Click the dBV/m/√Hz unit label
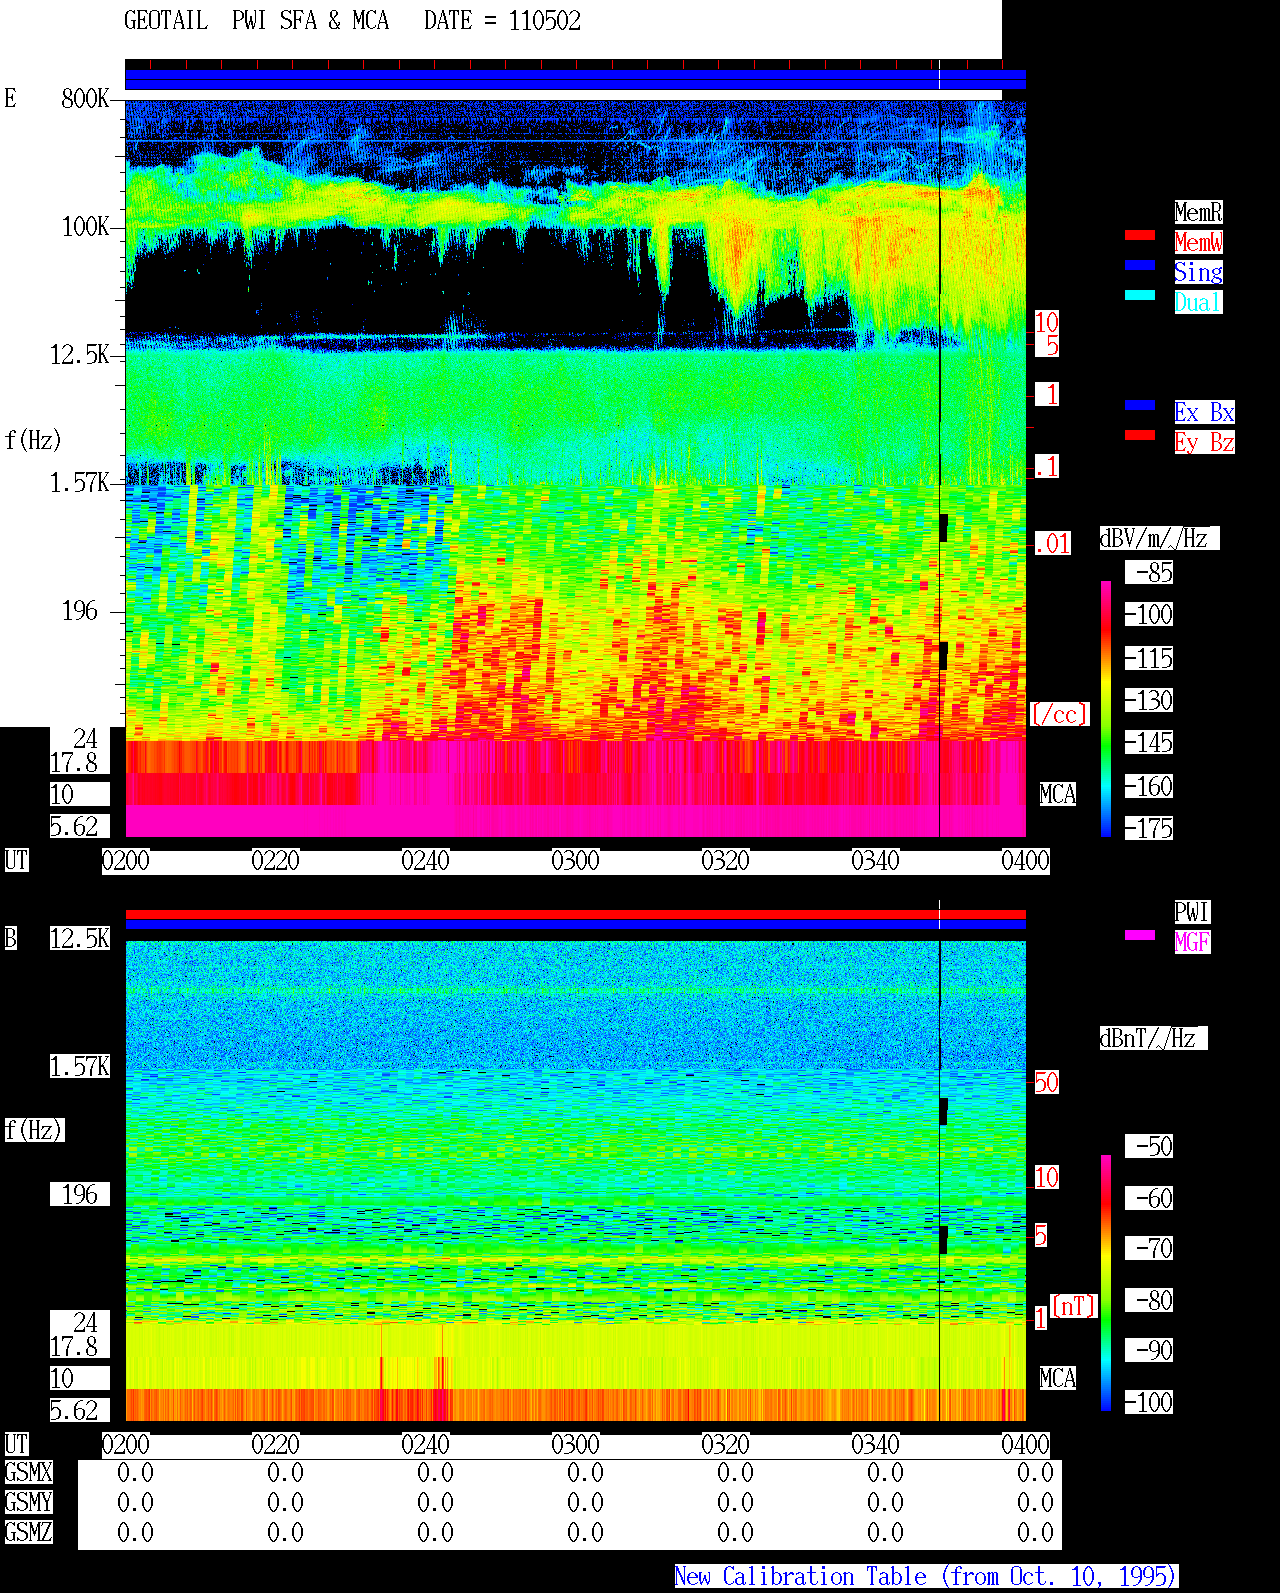Image resolution: width=1280 pixels, height=1593 pixels. 1159,538
